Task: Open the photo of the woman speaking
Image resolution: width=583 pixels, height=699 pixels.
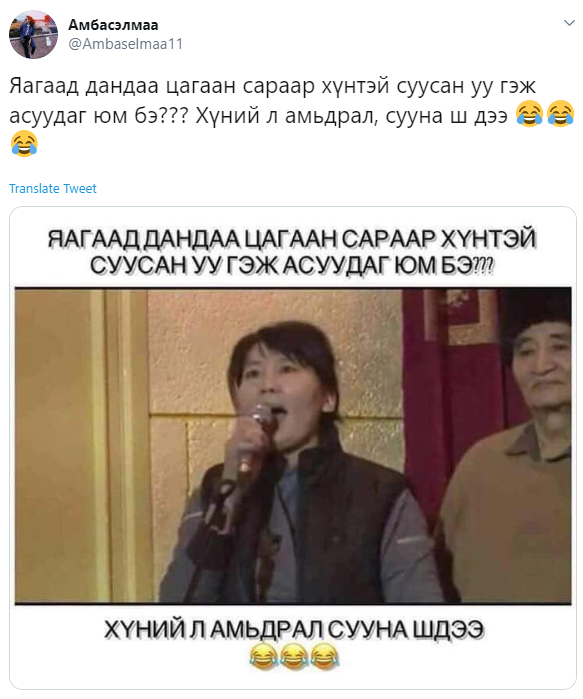Action: (293, 446)
